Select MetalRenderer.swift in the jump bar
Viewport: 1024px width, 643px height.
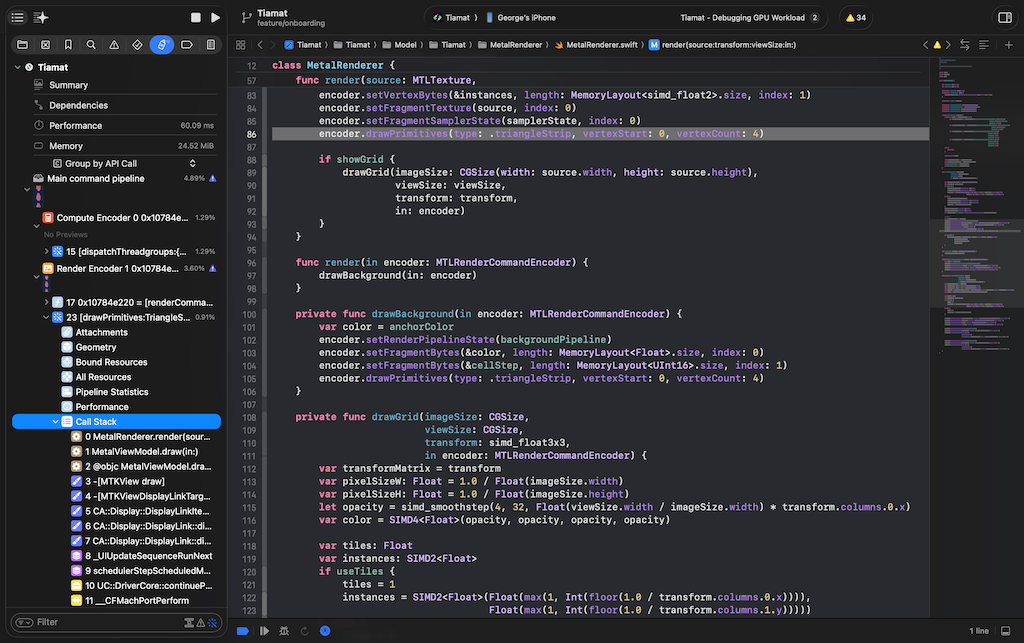(x=598, y=45)
